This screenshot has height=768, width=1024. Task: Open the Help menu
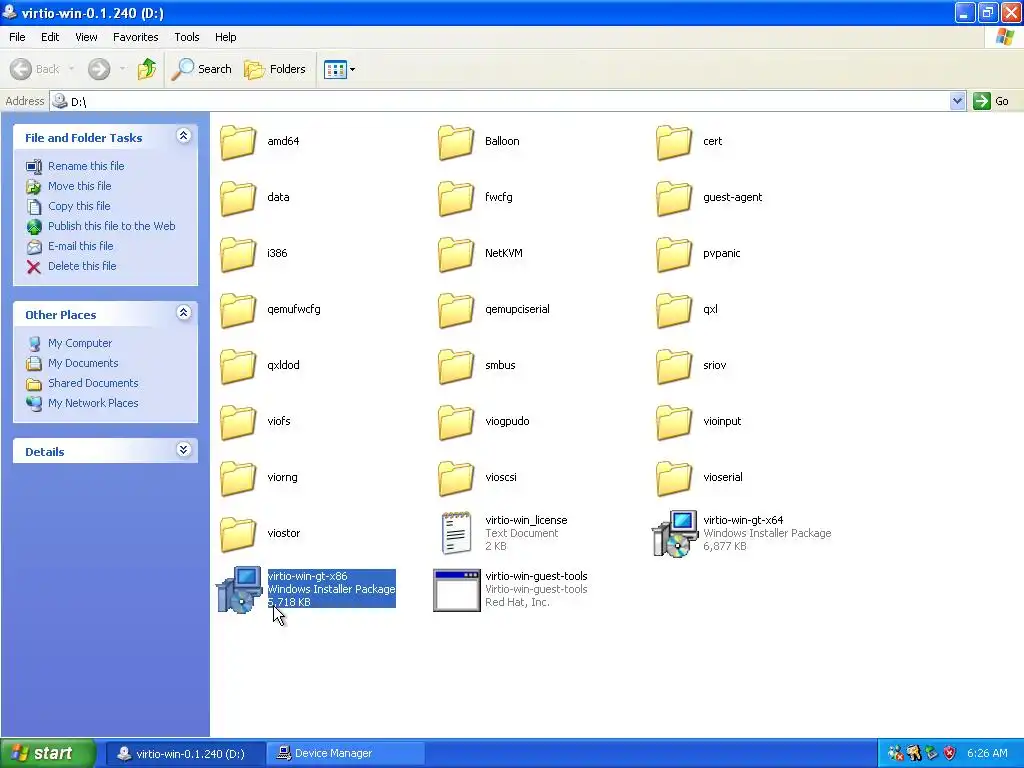tap(225, 37)
